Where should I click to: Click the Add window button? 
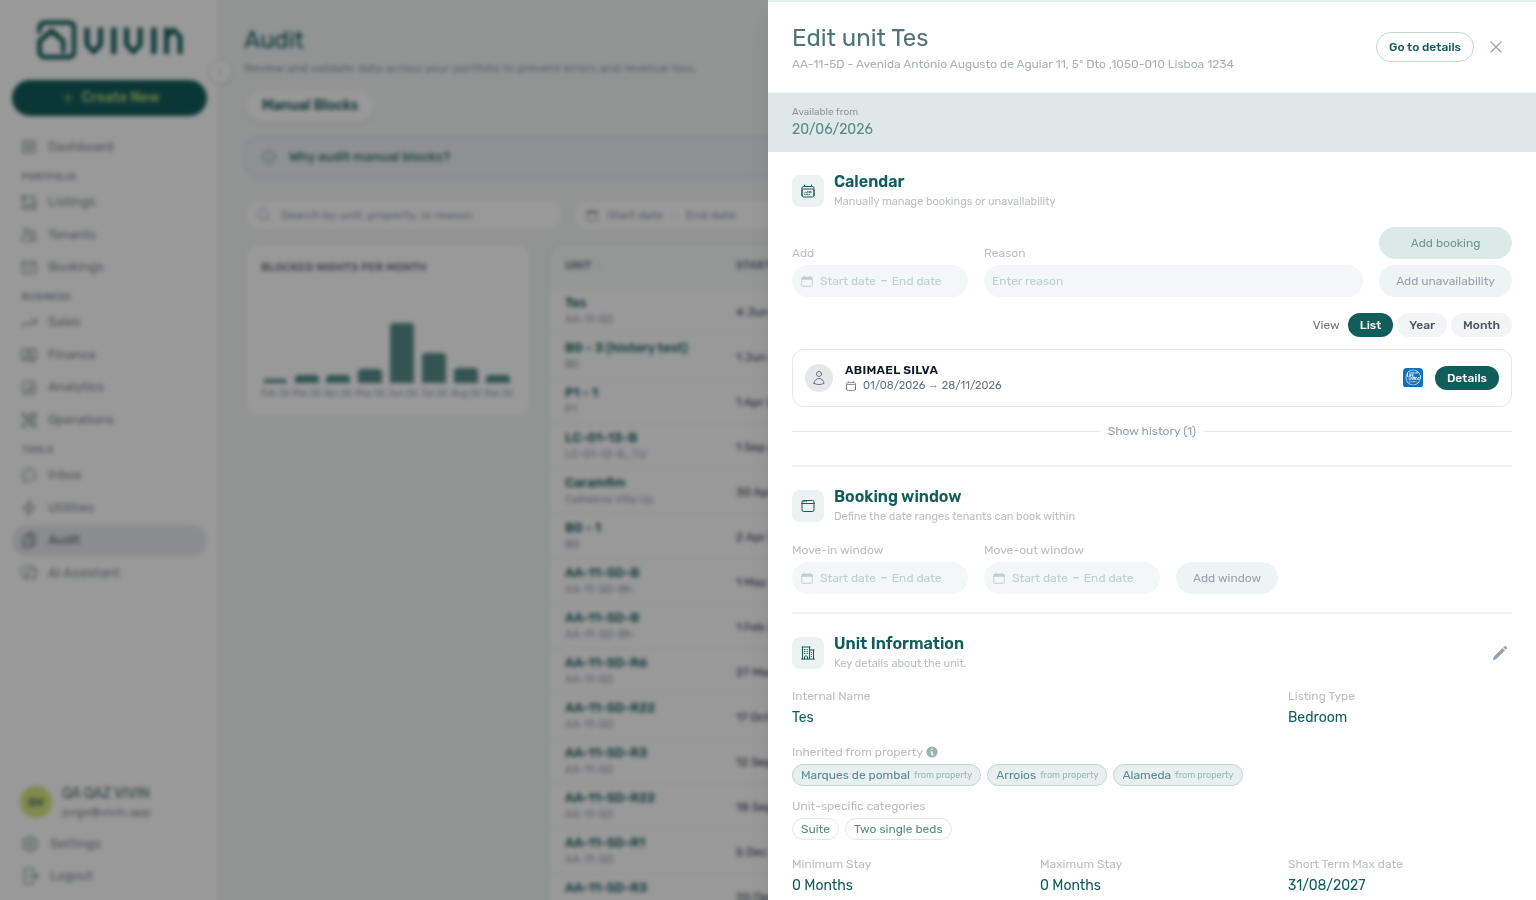click(x=1227, y=578)
